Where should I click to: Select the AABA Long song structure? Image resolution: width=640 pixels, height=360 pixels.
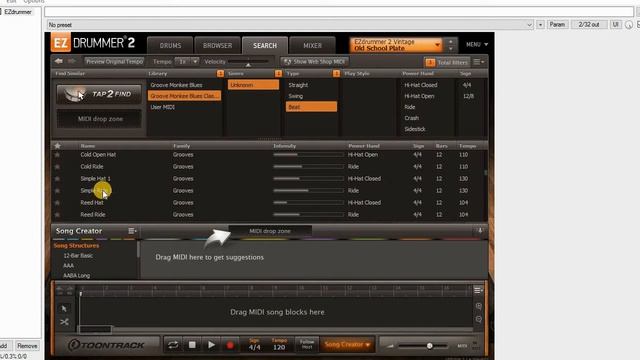click(x=76, y=276)
